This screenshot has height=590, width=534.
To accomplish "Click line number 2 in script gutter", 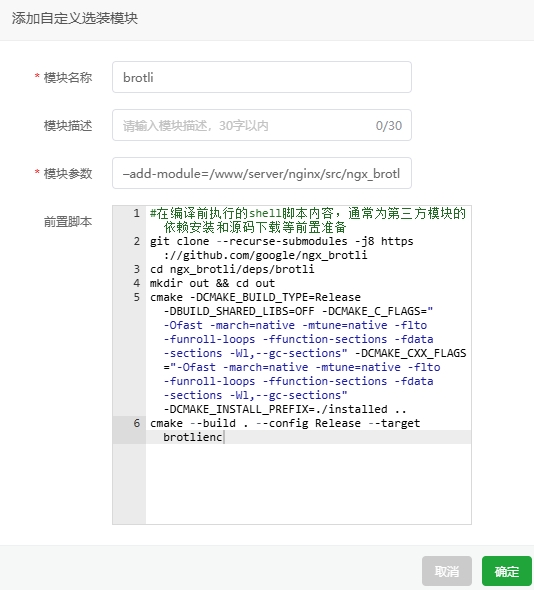I will click(137, 241).
